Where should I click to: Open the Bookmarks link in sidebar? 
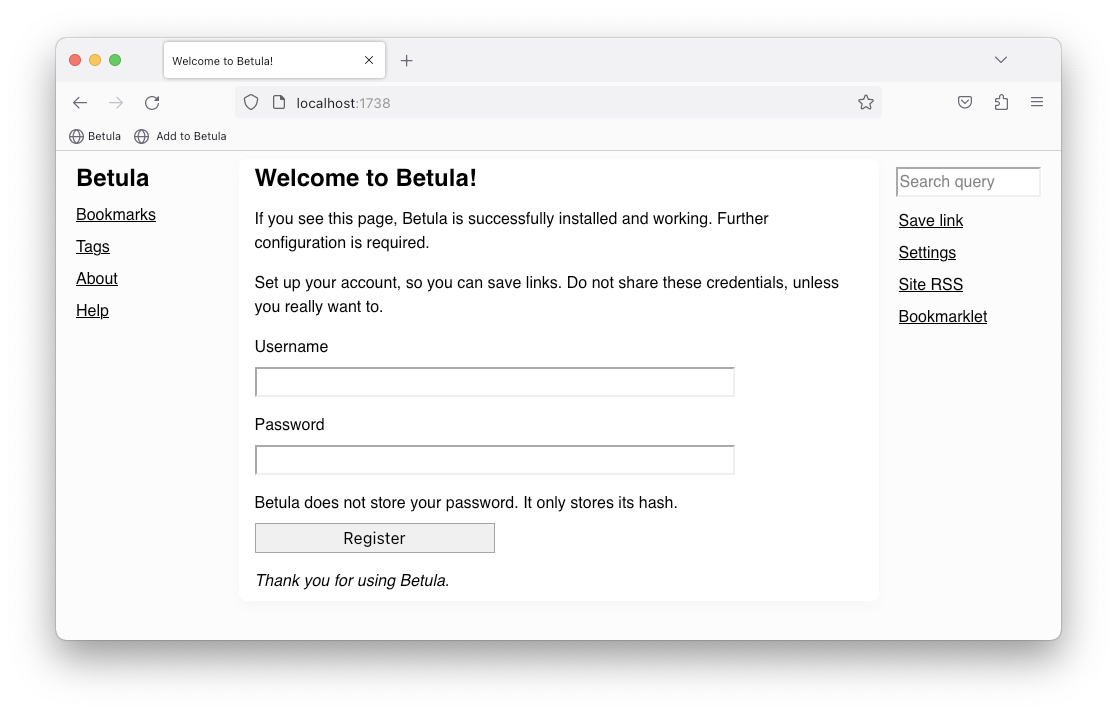pos(116,215)
